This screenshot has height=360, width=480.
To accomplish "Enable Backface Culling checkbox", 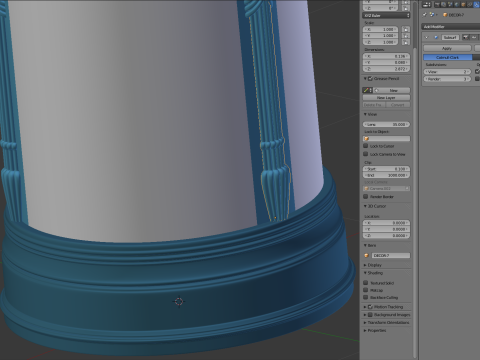I will coord(366,297).
